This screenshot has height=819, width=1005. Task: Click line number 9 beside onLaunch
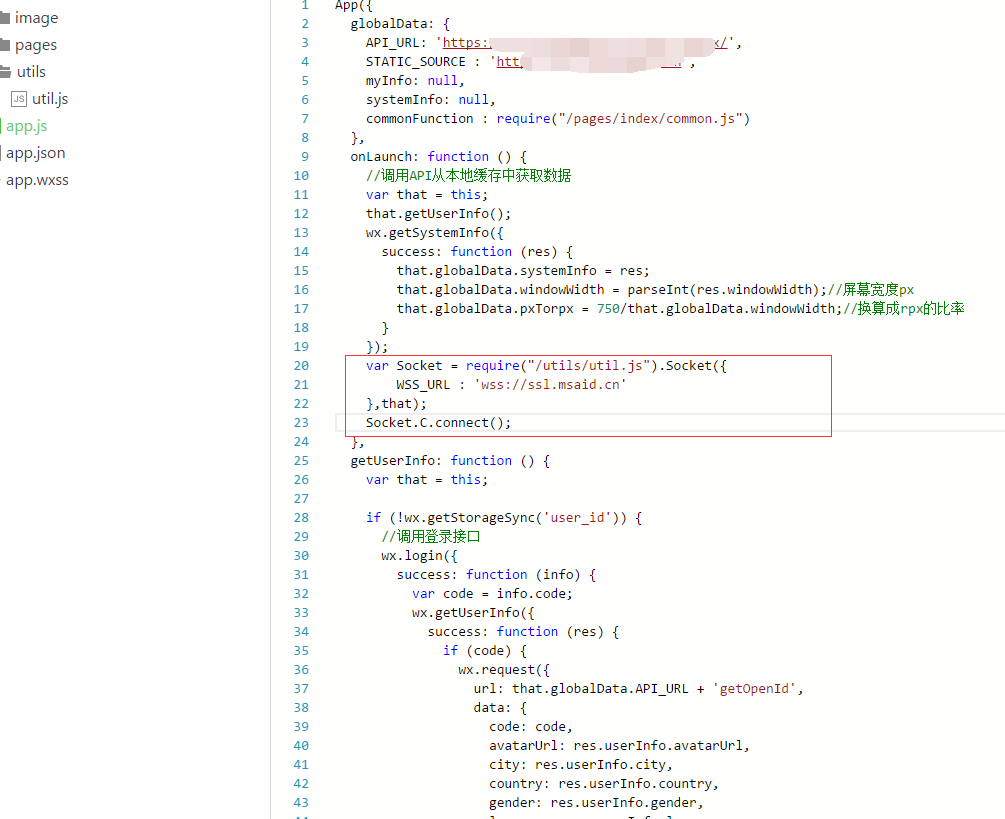(305, 157)
